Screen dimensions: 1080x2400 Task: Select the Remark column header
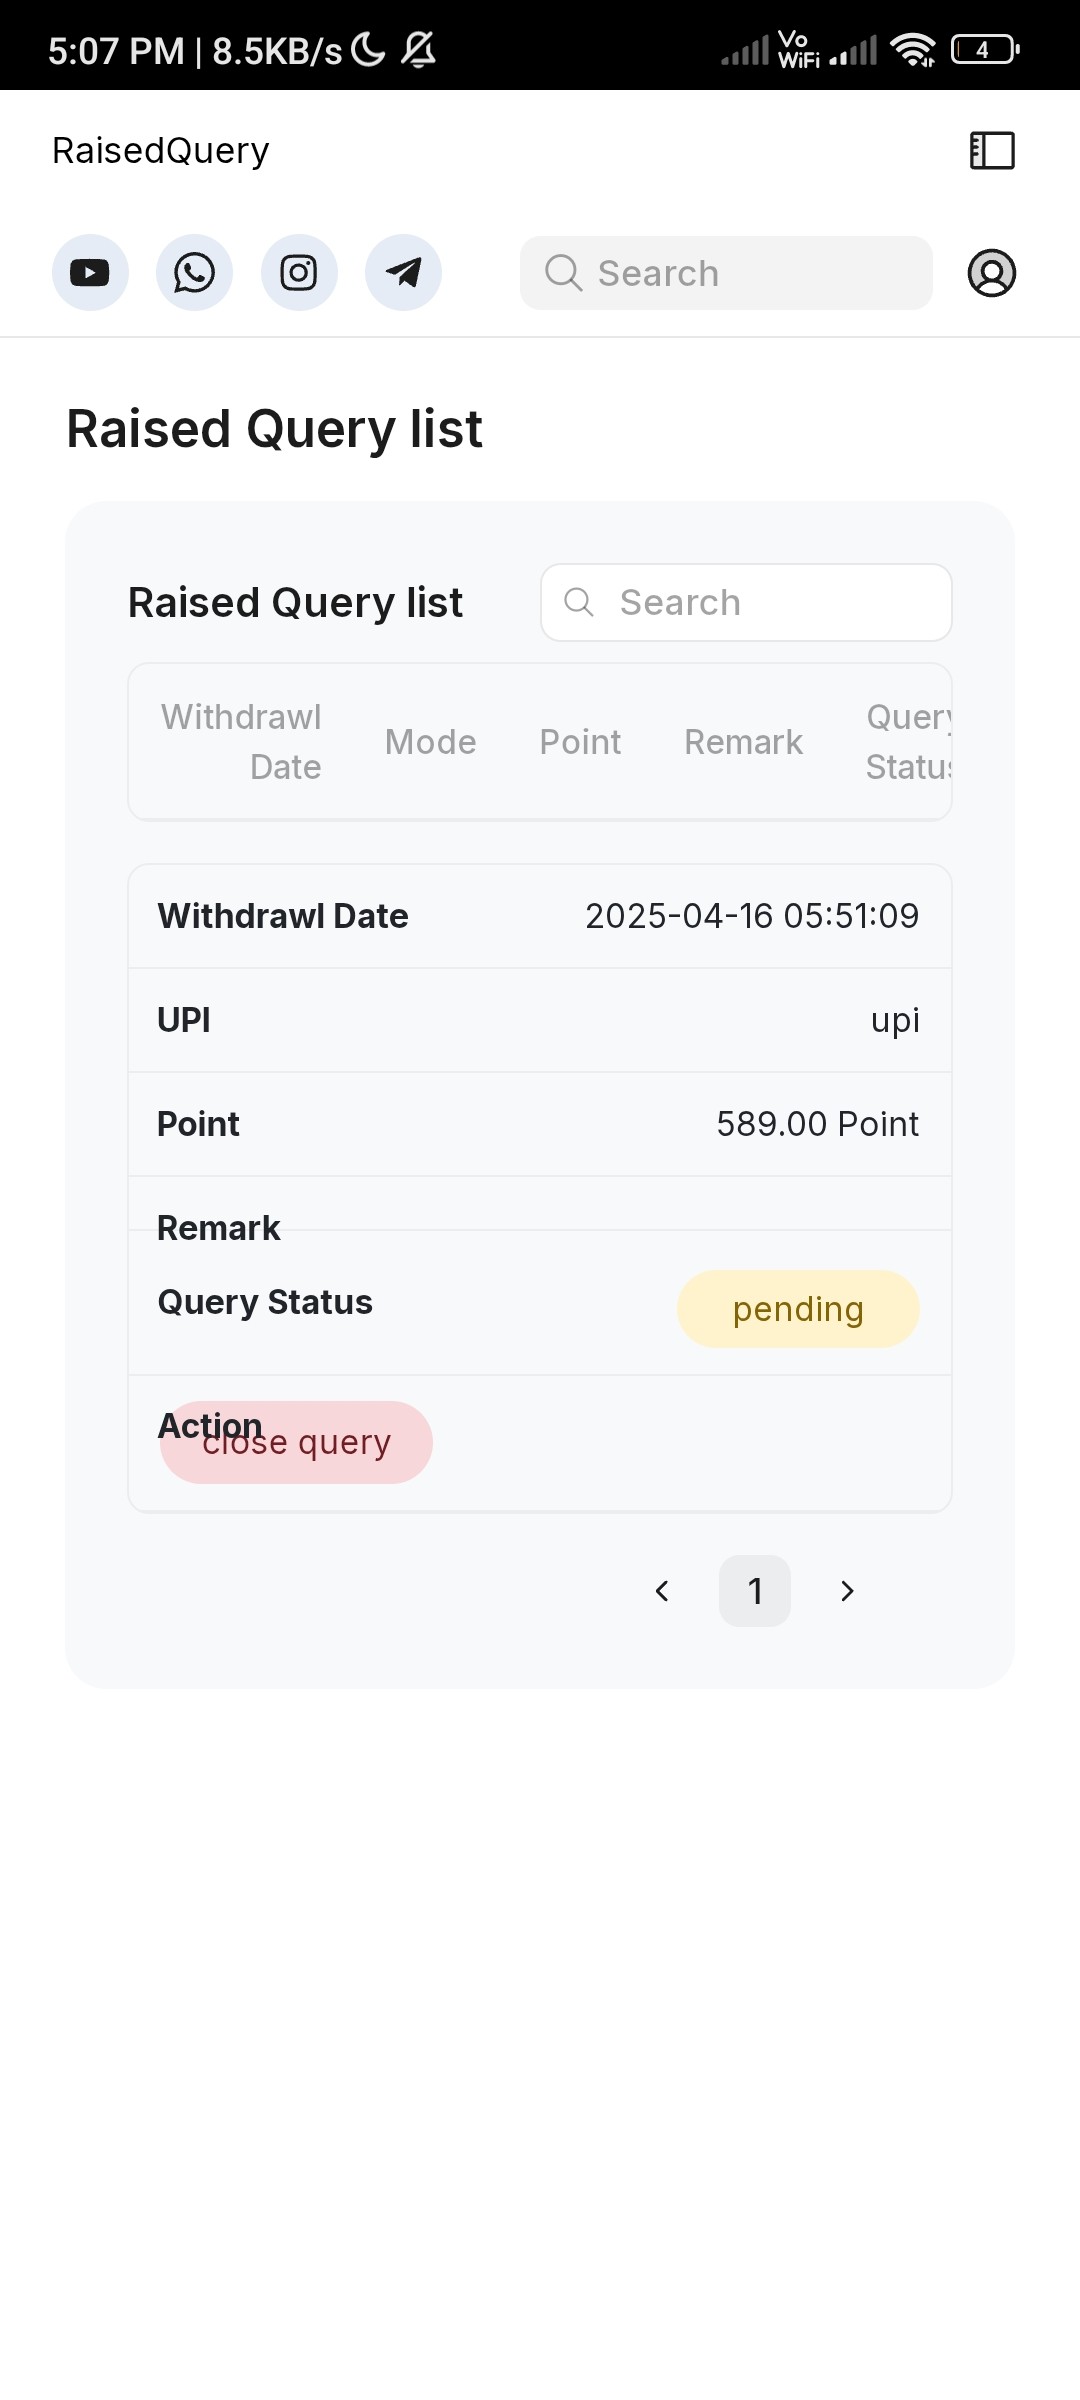(743, 742)
